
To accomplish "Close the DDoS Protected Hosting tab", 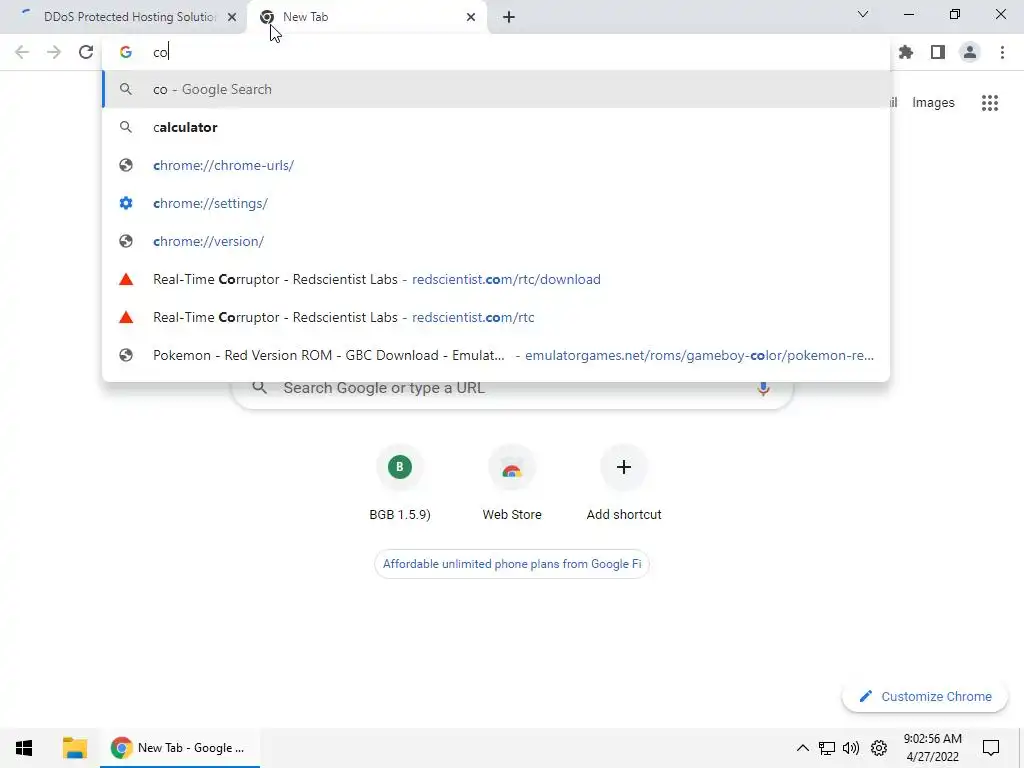I will pos(232,17).
